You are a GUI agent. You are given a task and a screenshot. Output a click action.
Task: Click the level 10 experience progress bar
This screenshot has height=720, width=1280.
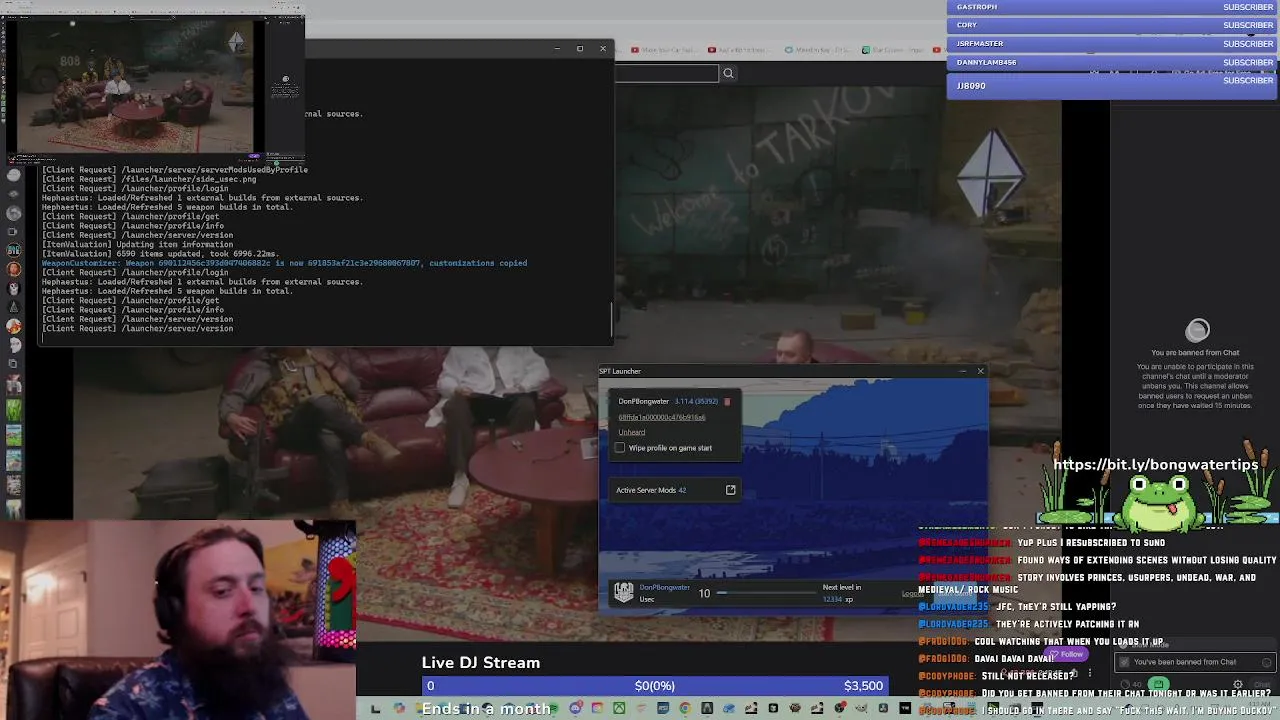coord(767,593)
